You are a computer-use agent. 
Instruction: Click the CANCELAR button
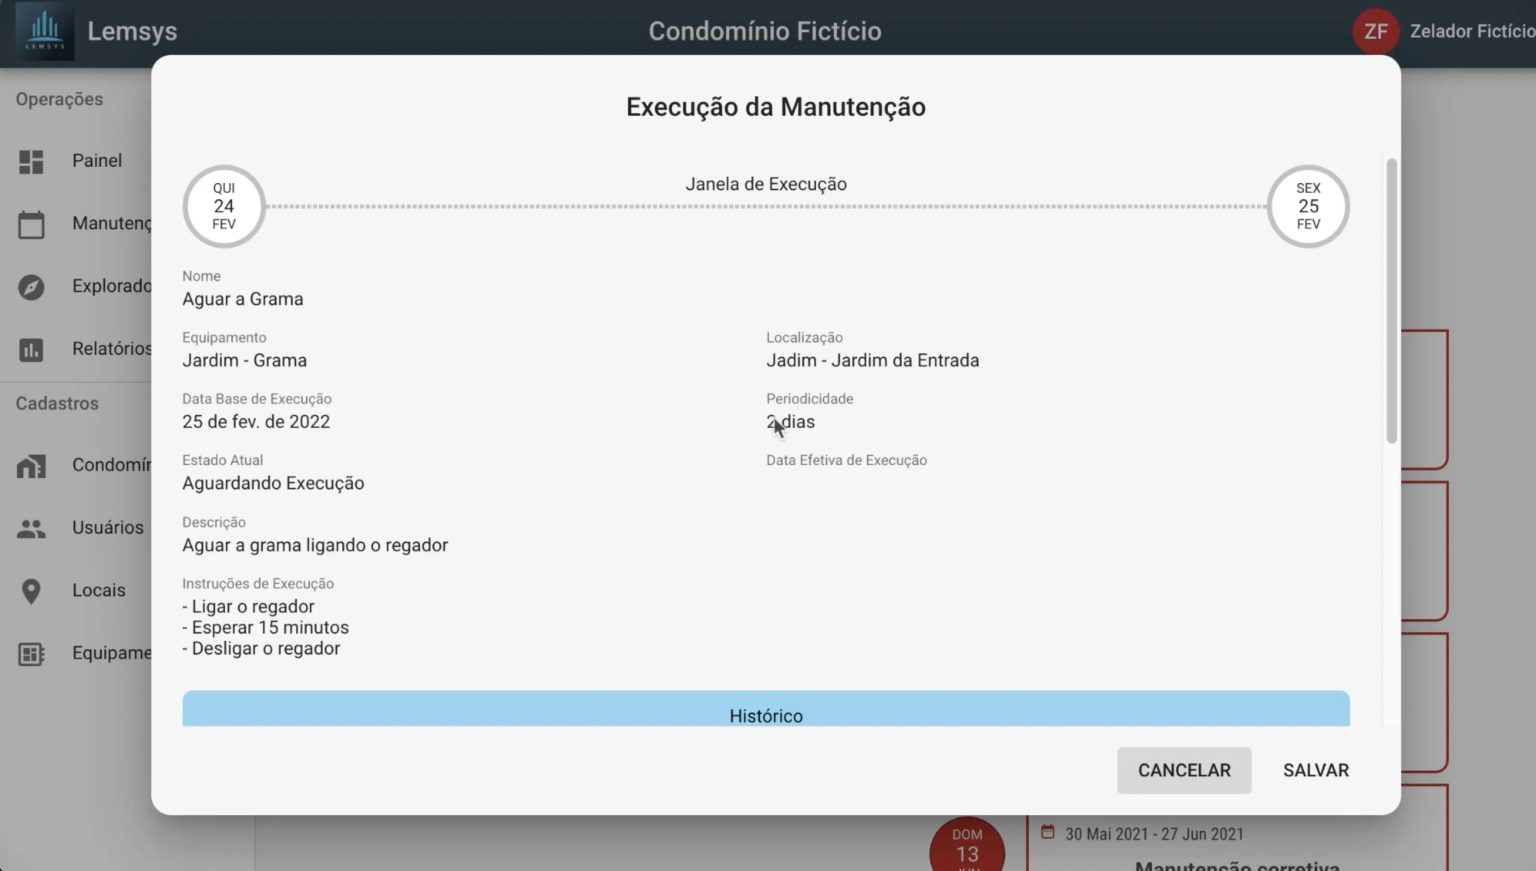pyautogui.click(x=1184, y=771)
